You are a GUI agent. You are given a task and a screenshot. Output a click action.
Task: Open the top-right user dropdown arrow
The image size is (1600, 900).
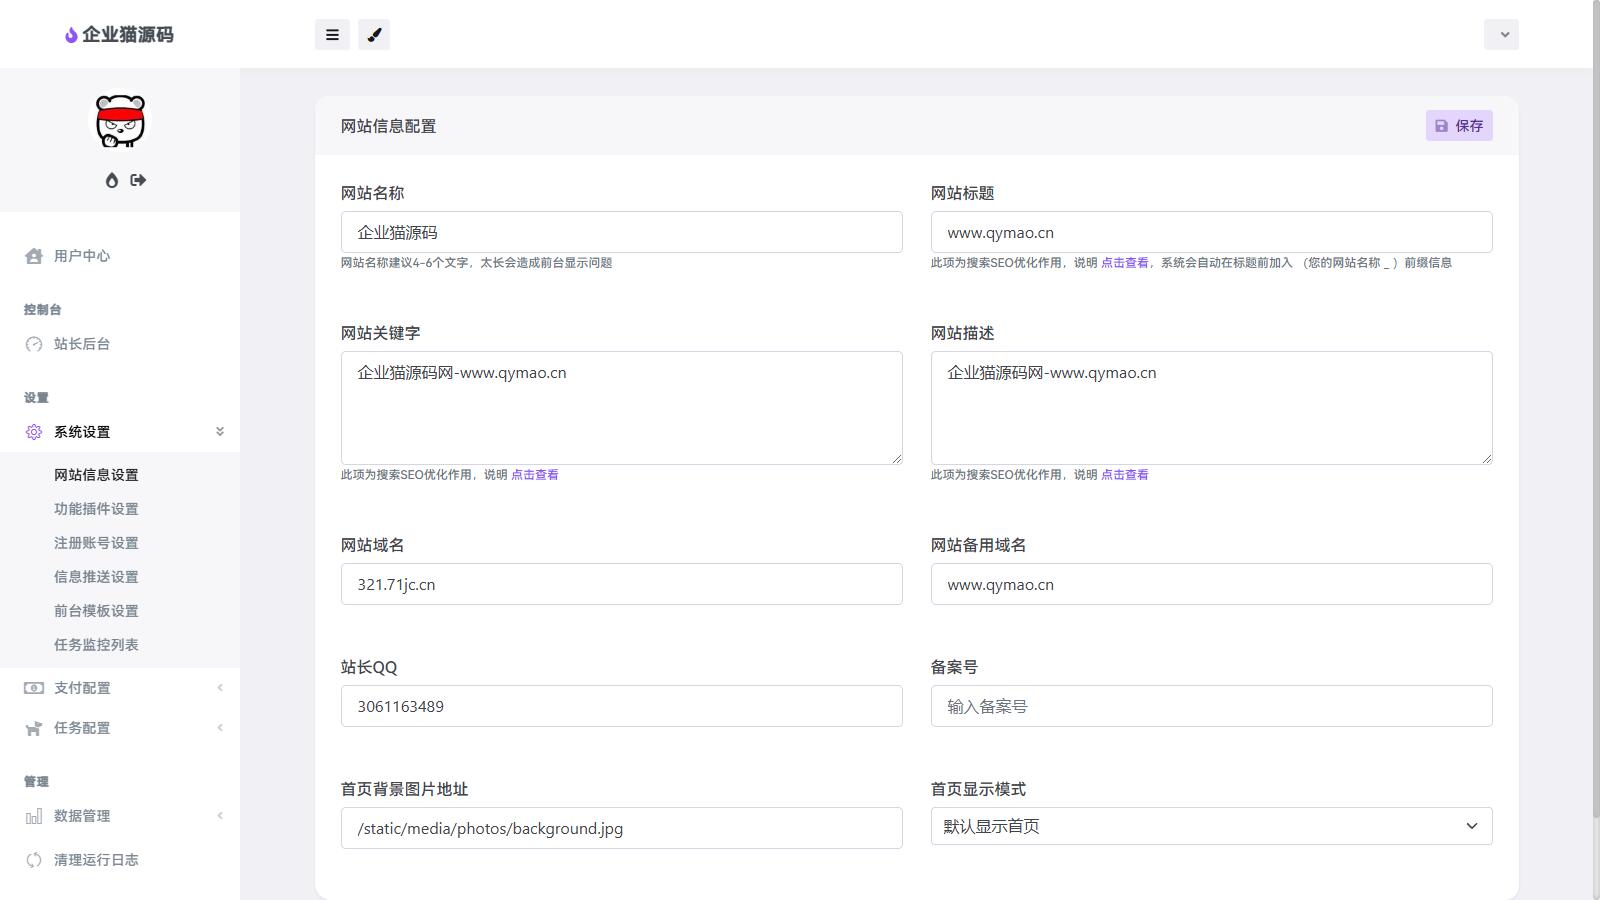(1501, 35)
